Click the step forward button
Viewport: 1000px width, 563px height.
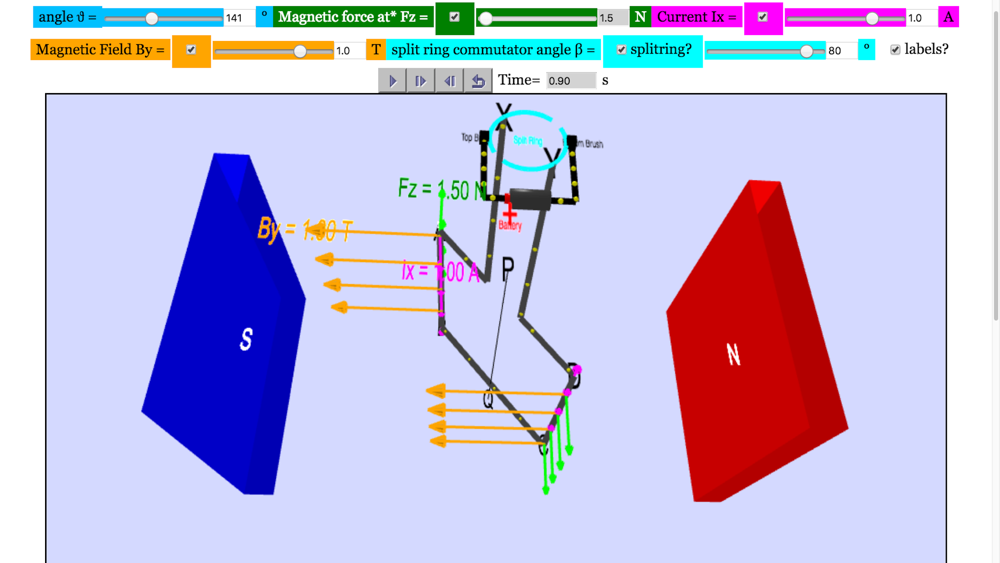click(x=421, y=81)
